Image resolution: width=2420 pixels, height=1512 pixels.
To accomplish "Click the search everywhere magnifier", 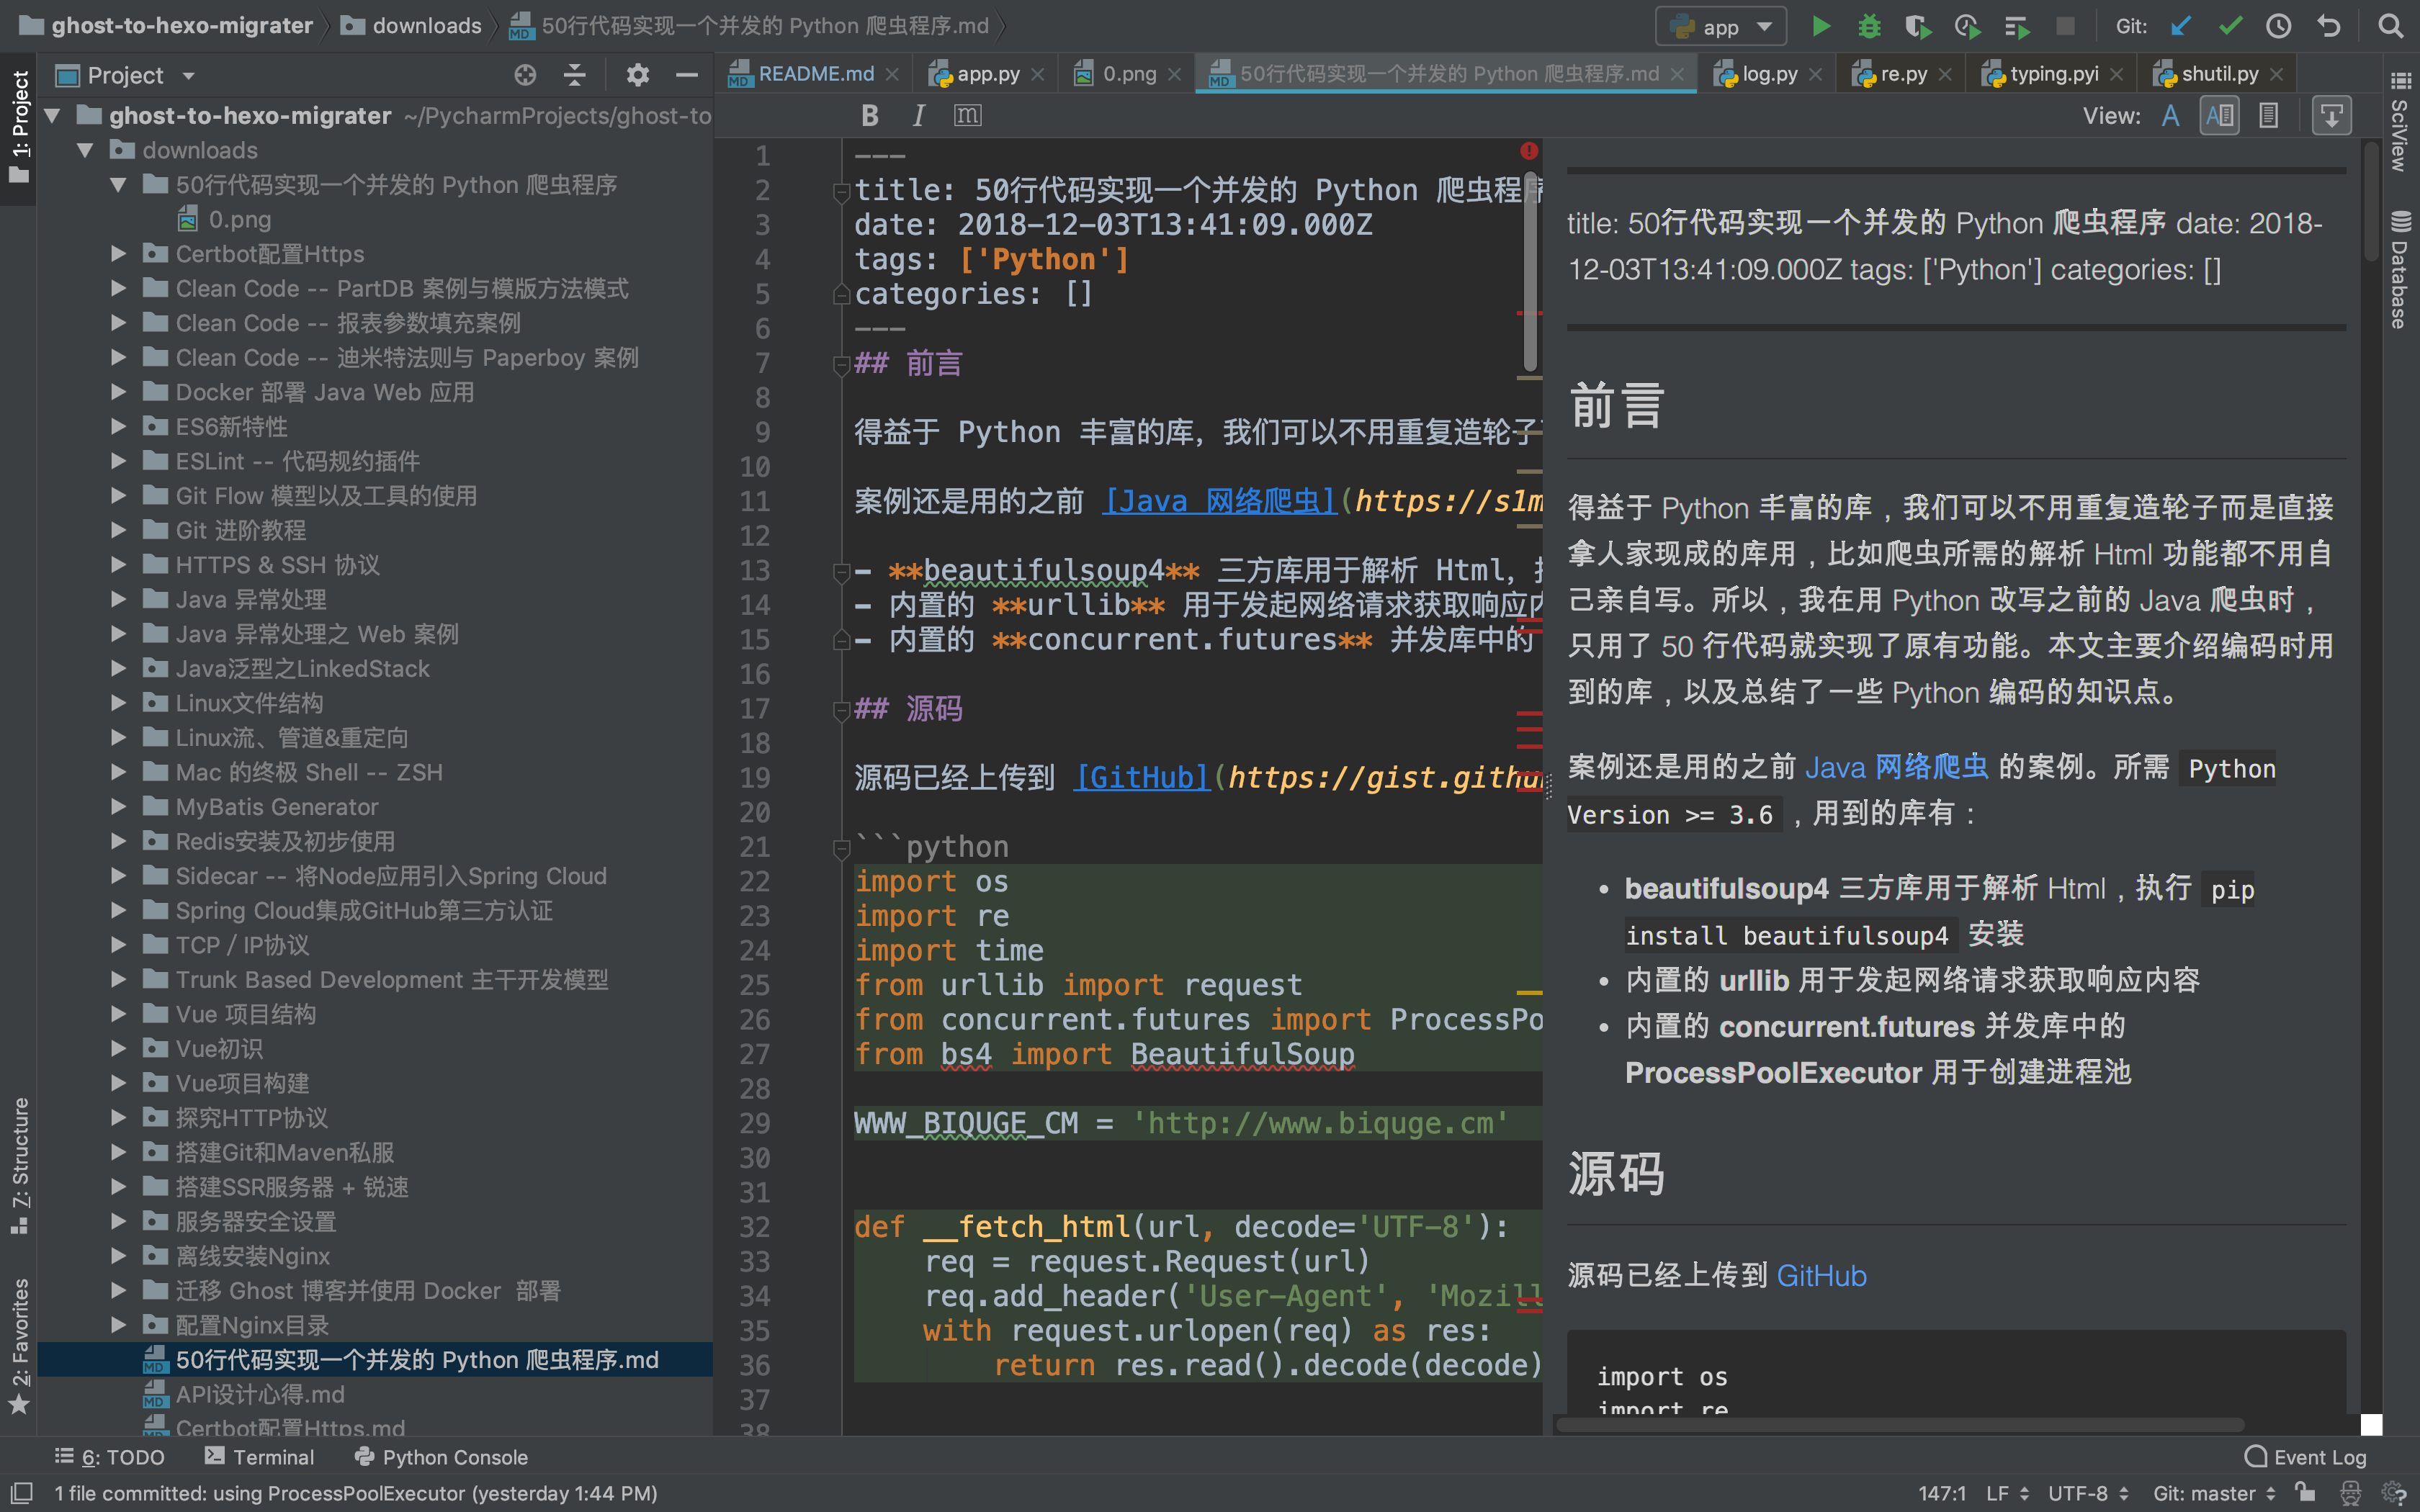I will coord(2390,26).
